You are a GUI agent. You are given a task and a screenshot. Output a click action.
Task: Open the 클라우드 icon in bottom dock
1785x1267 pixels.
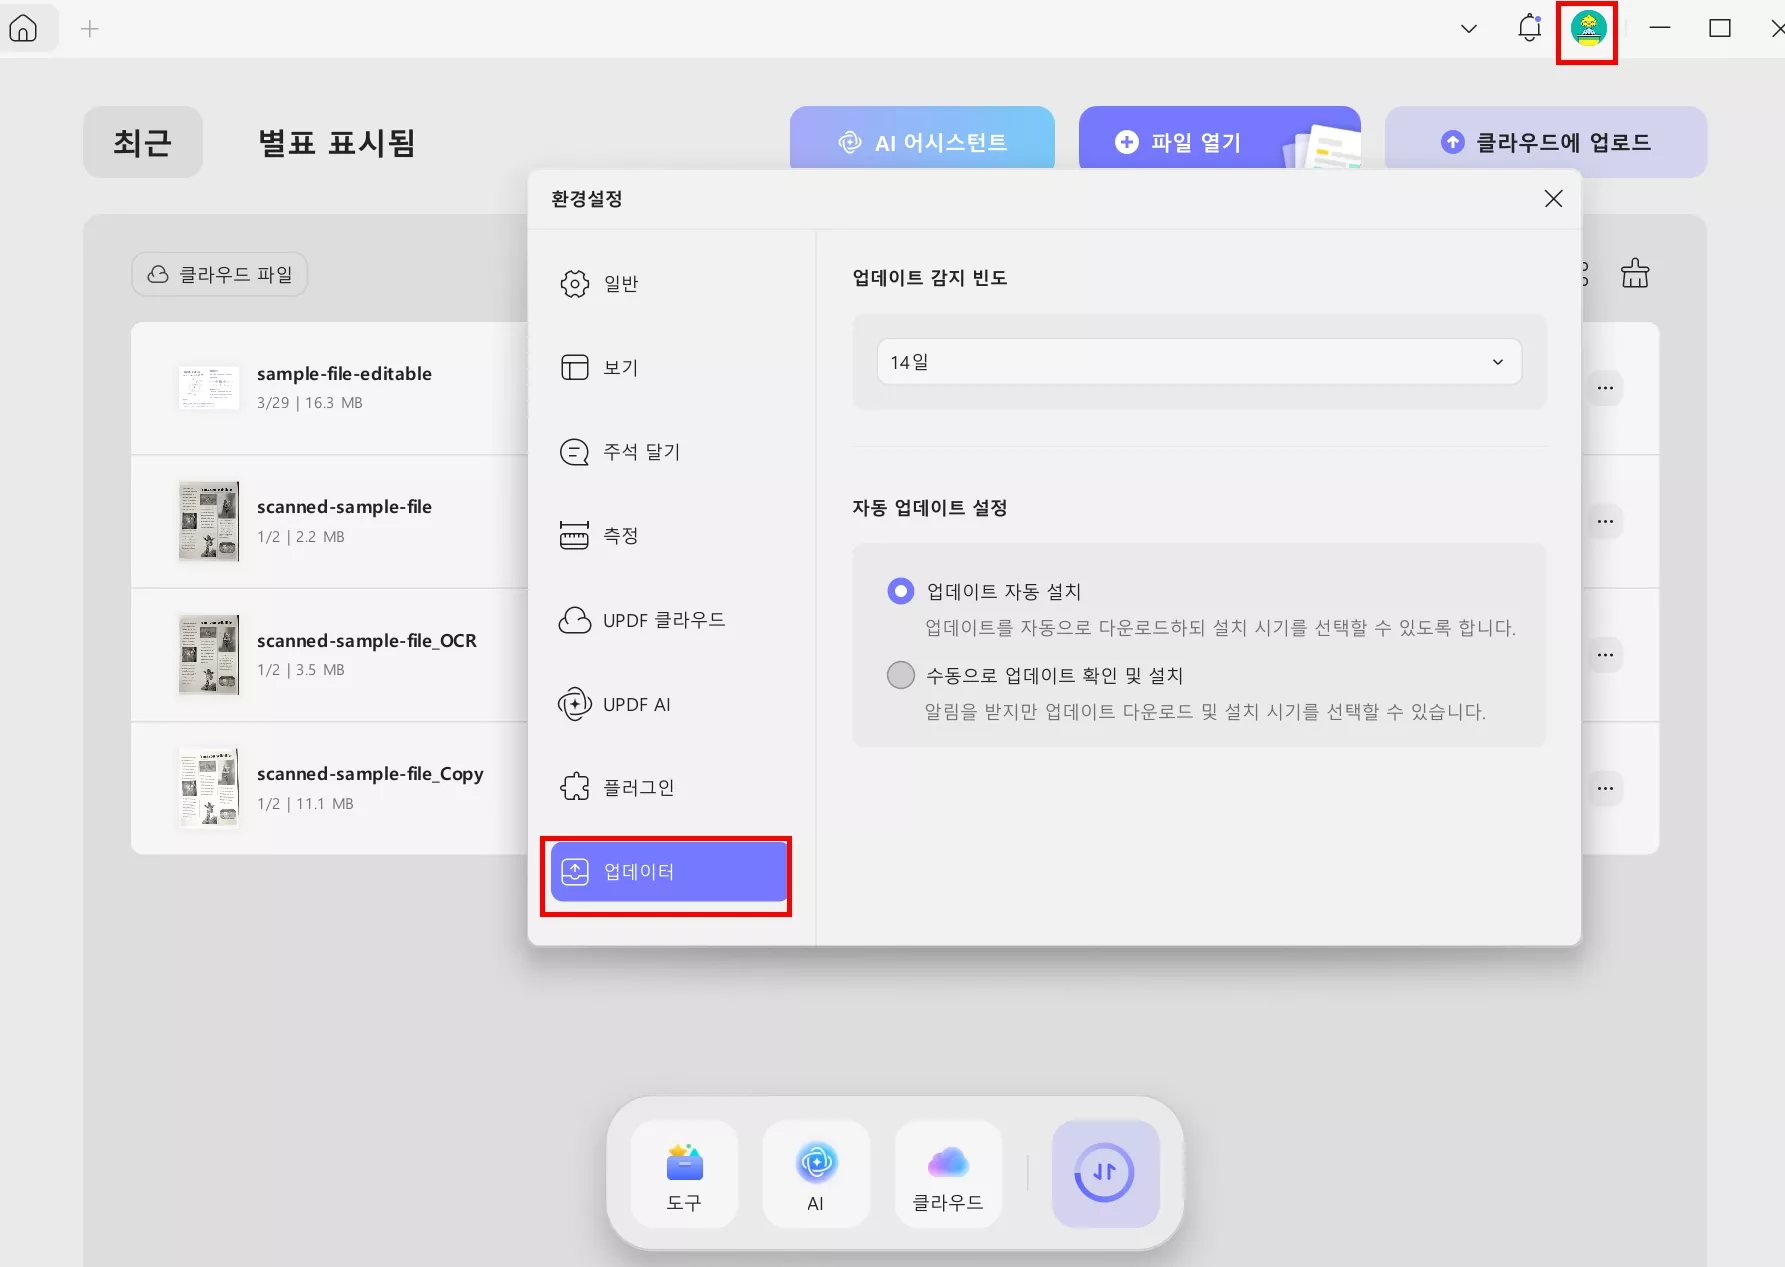click(x=947, y=1174)
